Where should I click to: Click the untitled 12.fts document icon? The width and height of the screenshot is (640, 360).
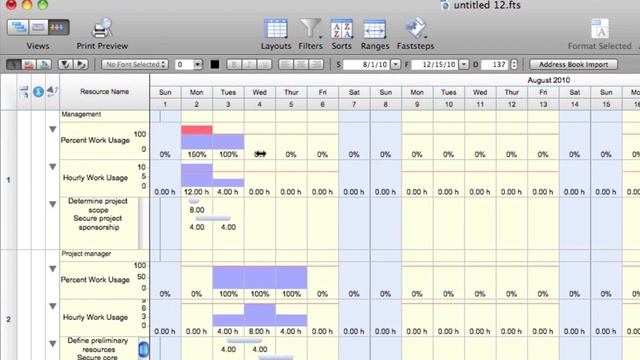click(x=445, y=5)
